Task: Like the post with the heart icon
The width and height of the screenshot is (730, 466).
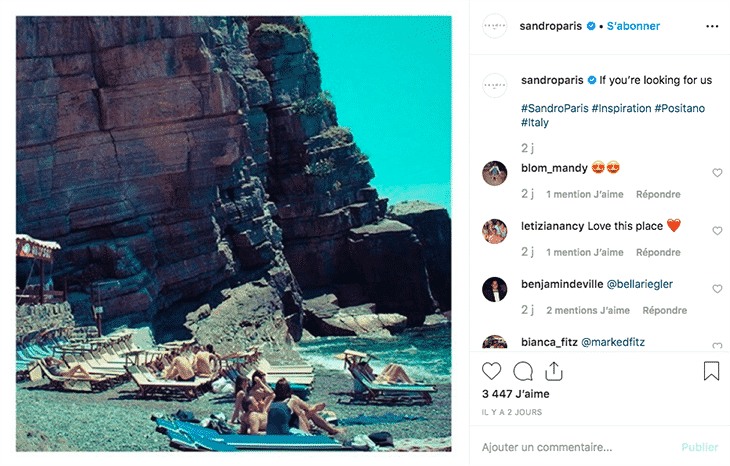Action: click(x=492, y=372)
